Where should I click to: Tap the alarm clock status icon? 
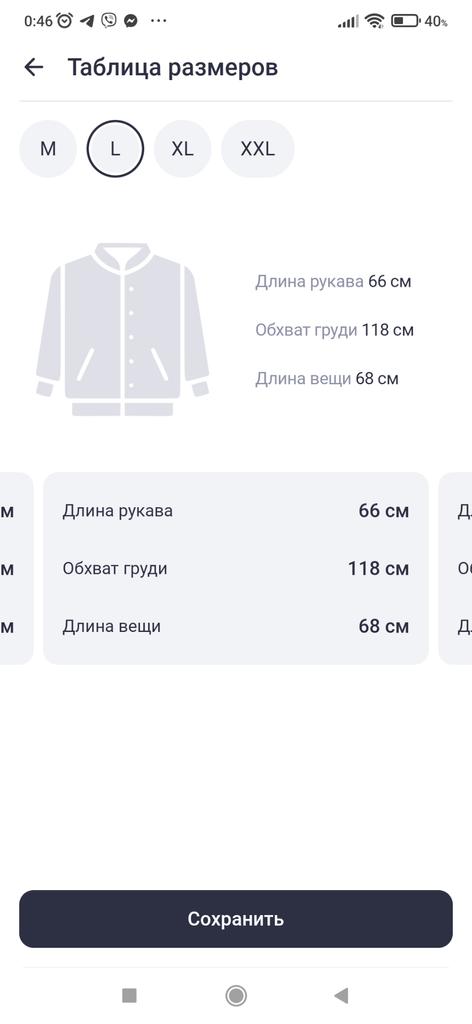(x=65, y=21)
